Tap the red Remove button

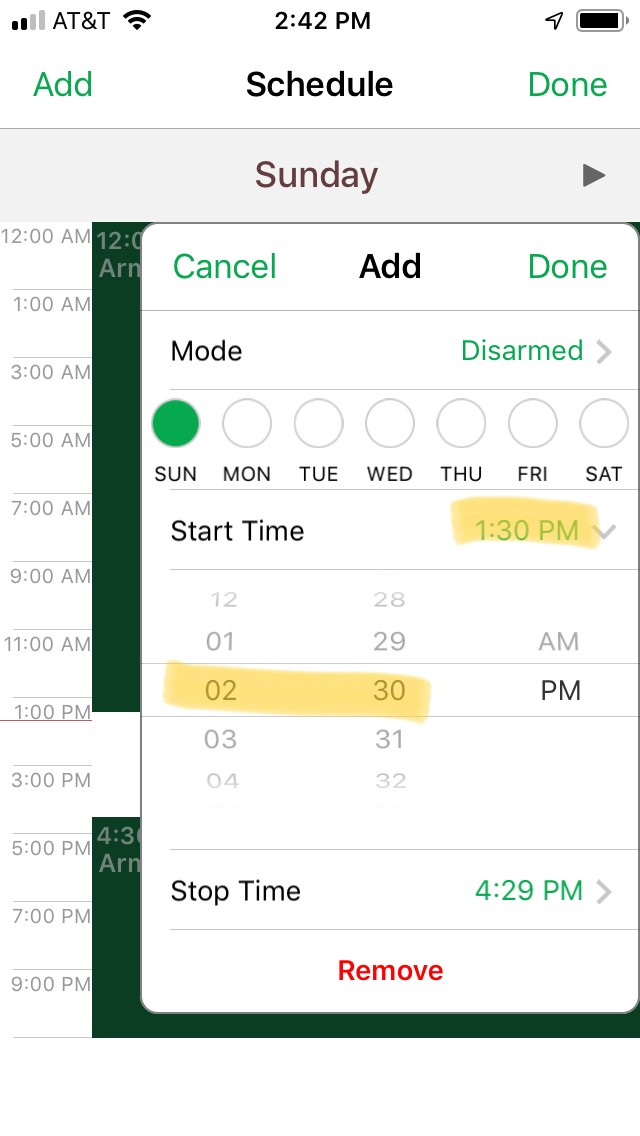(390, 971)
